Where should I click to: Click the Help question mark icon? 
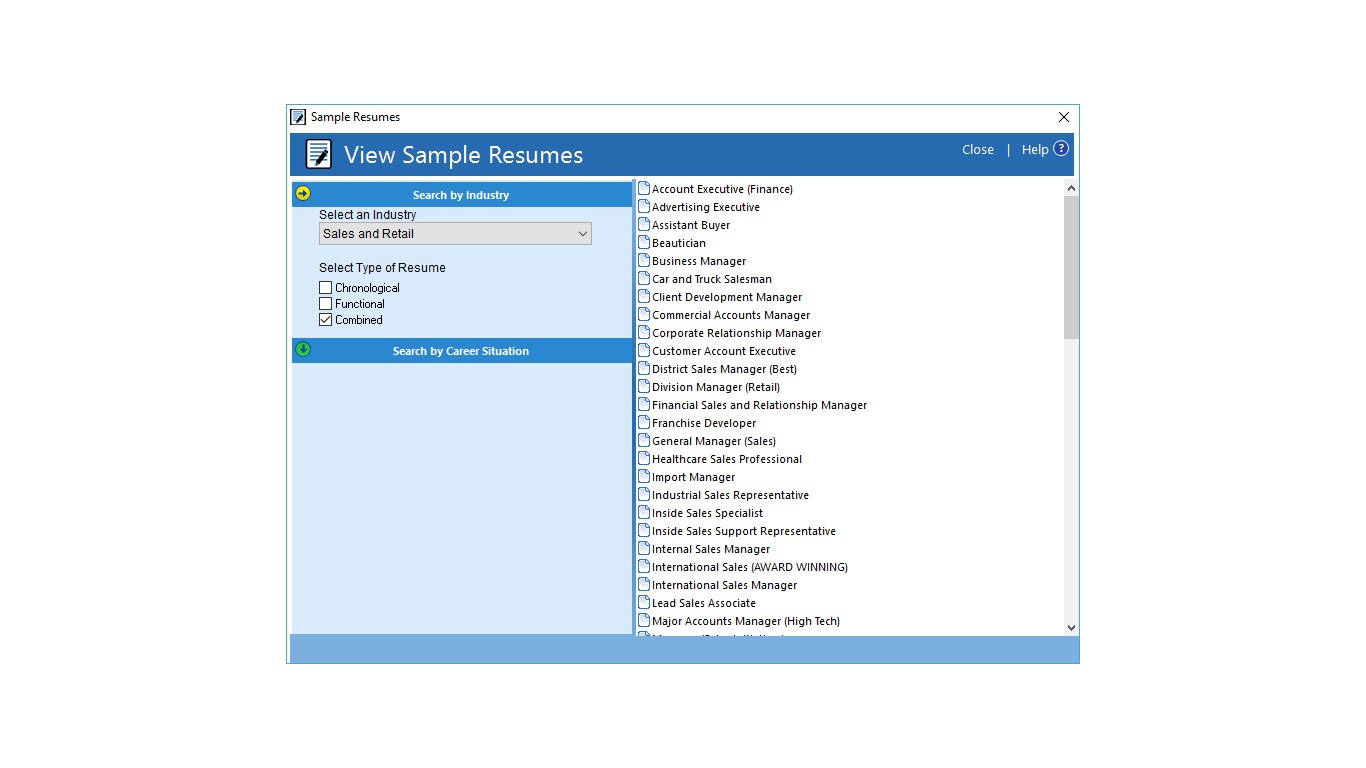[x=1061, y=149]
